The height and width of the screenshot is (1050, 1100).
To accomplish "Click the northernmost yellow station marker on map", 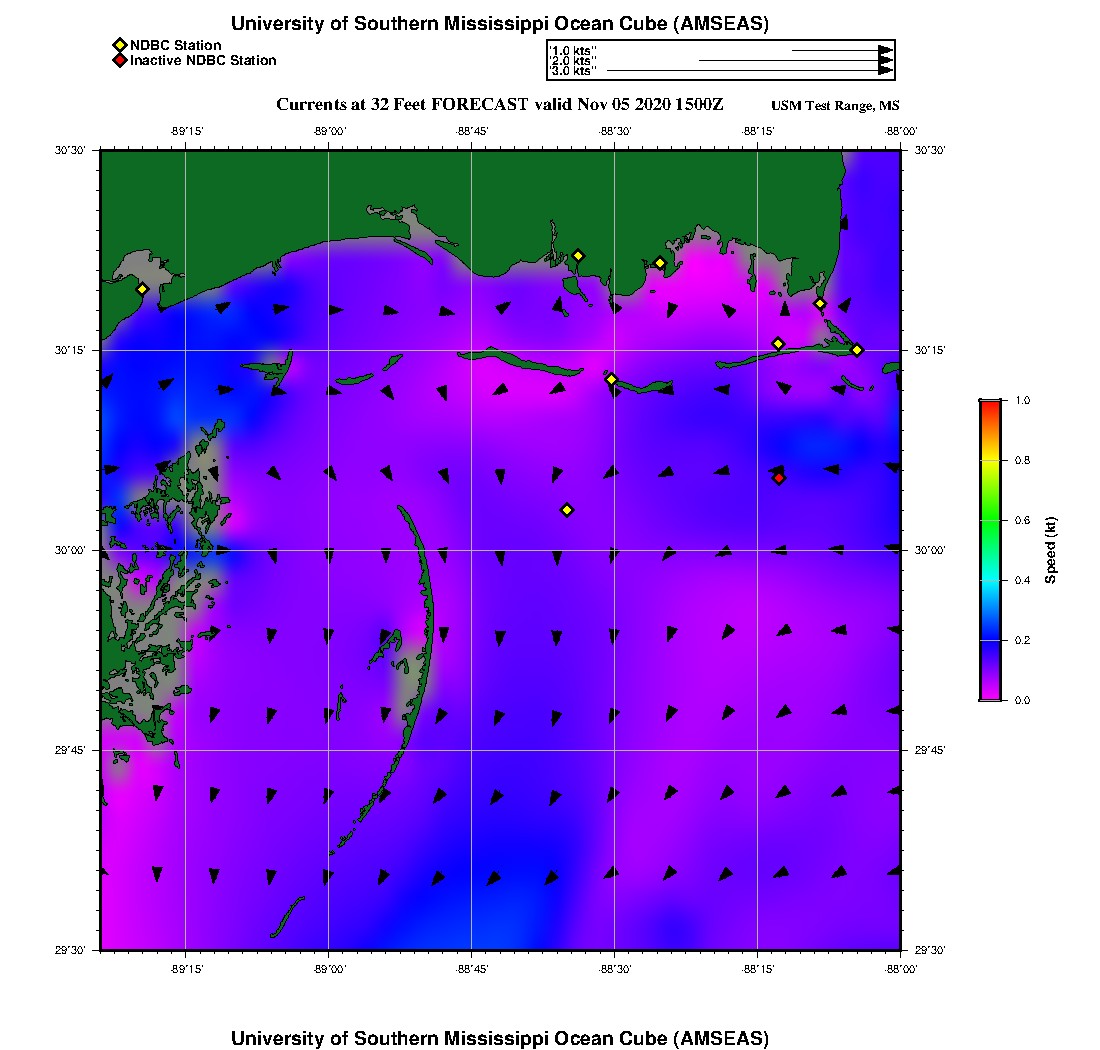I will pos(578,256).
